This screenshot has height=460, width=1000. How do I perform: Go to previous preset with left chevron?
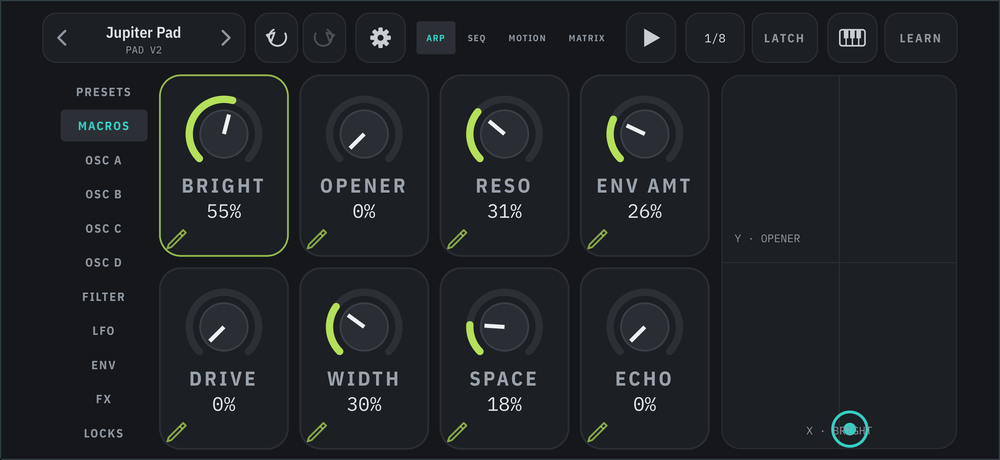(62, 38)
